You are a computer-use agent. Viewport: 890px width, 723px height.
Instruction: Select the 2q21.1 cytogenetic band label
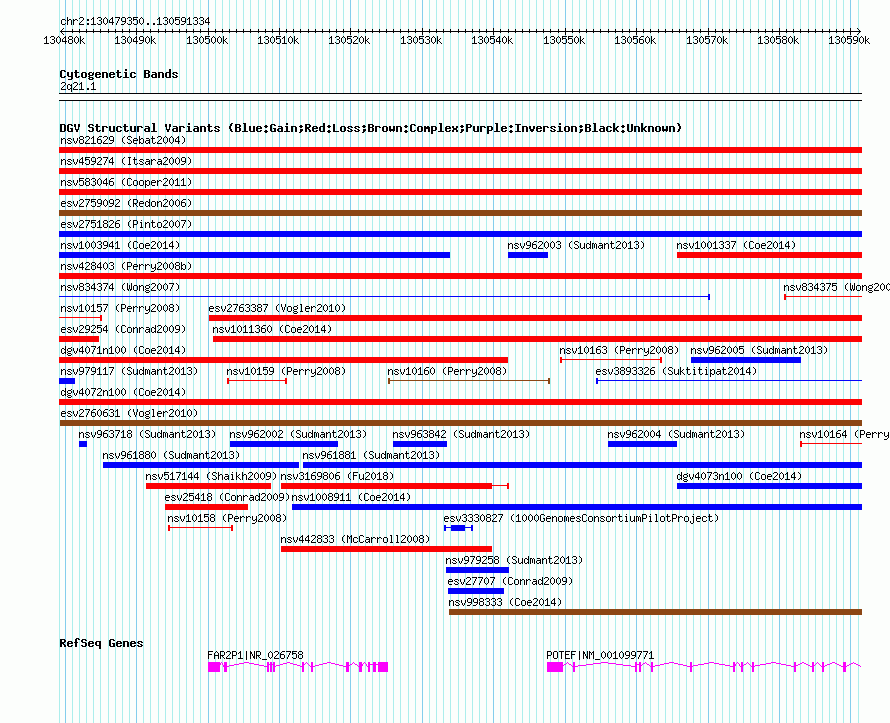[x=78, y=86]
